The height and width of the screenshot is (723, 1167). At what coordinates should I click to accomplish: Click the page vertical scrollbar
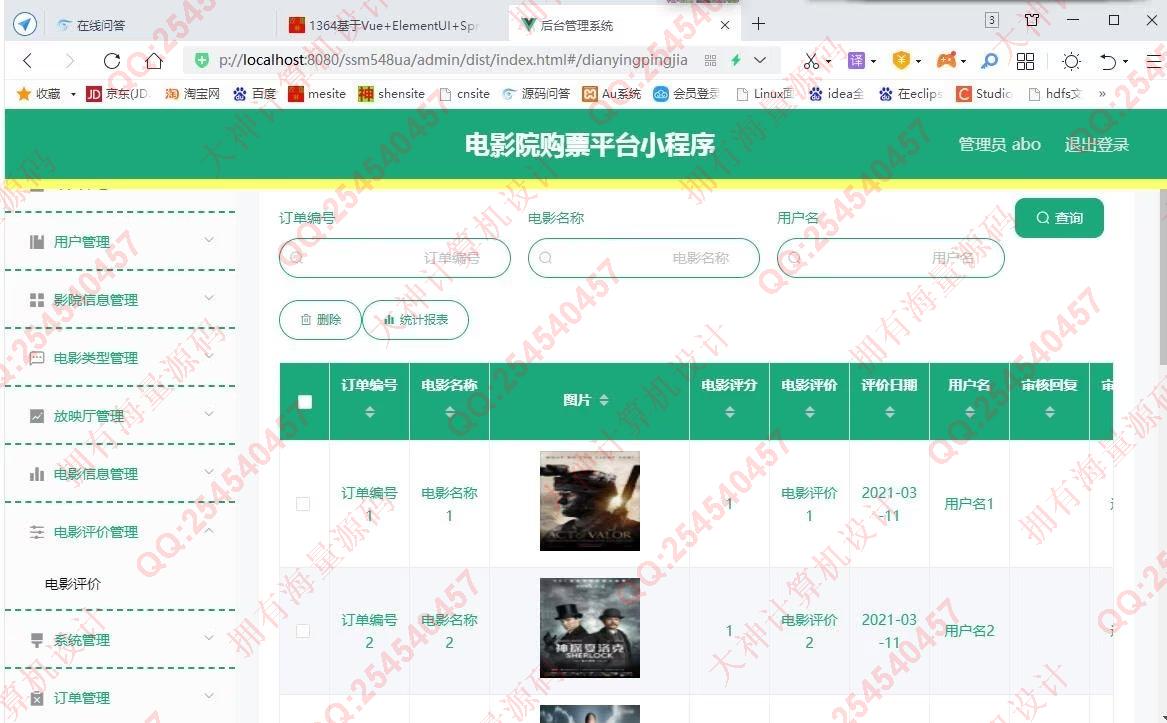point(1162,275)
